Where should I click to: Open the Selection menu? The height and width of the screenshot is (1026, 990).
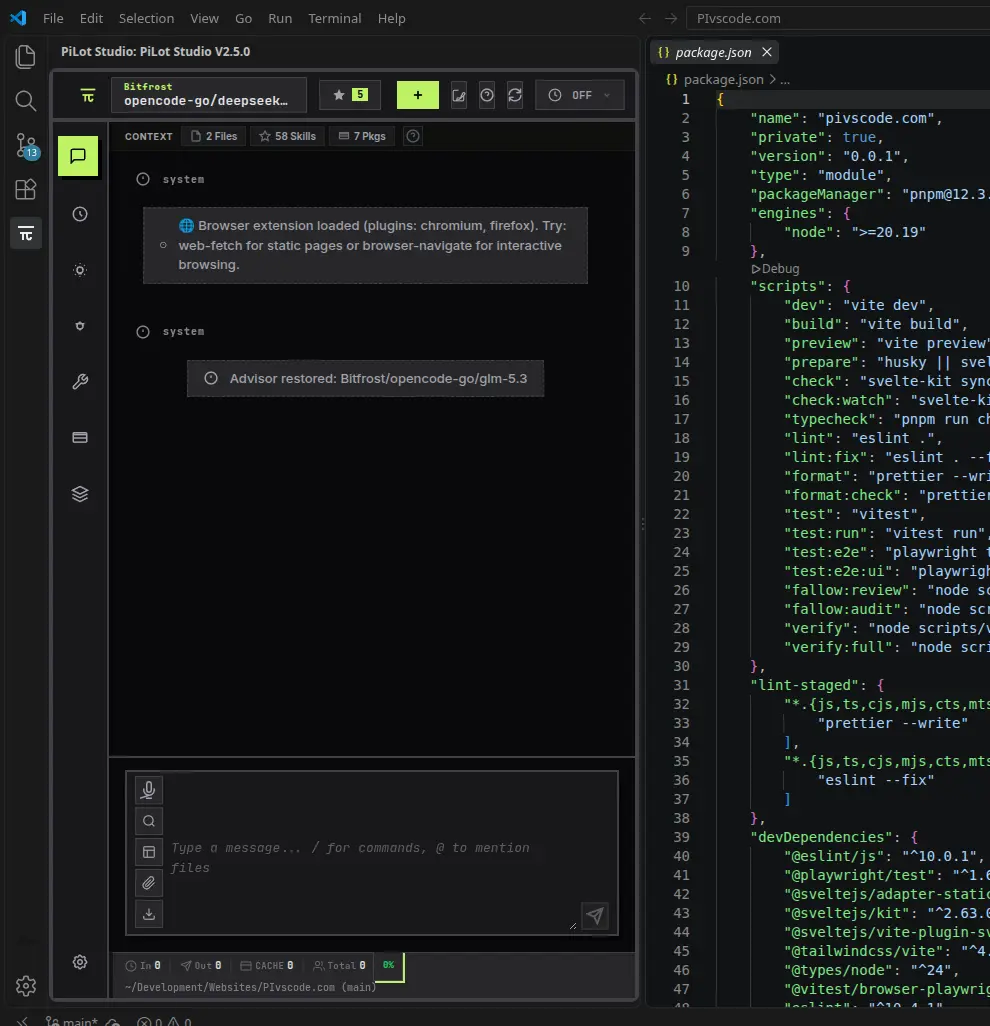pyautogui.click(x=147, y=18)
